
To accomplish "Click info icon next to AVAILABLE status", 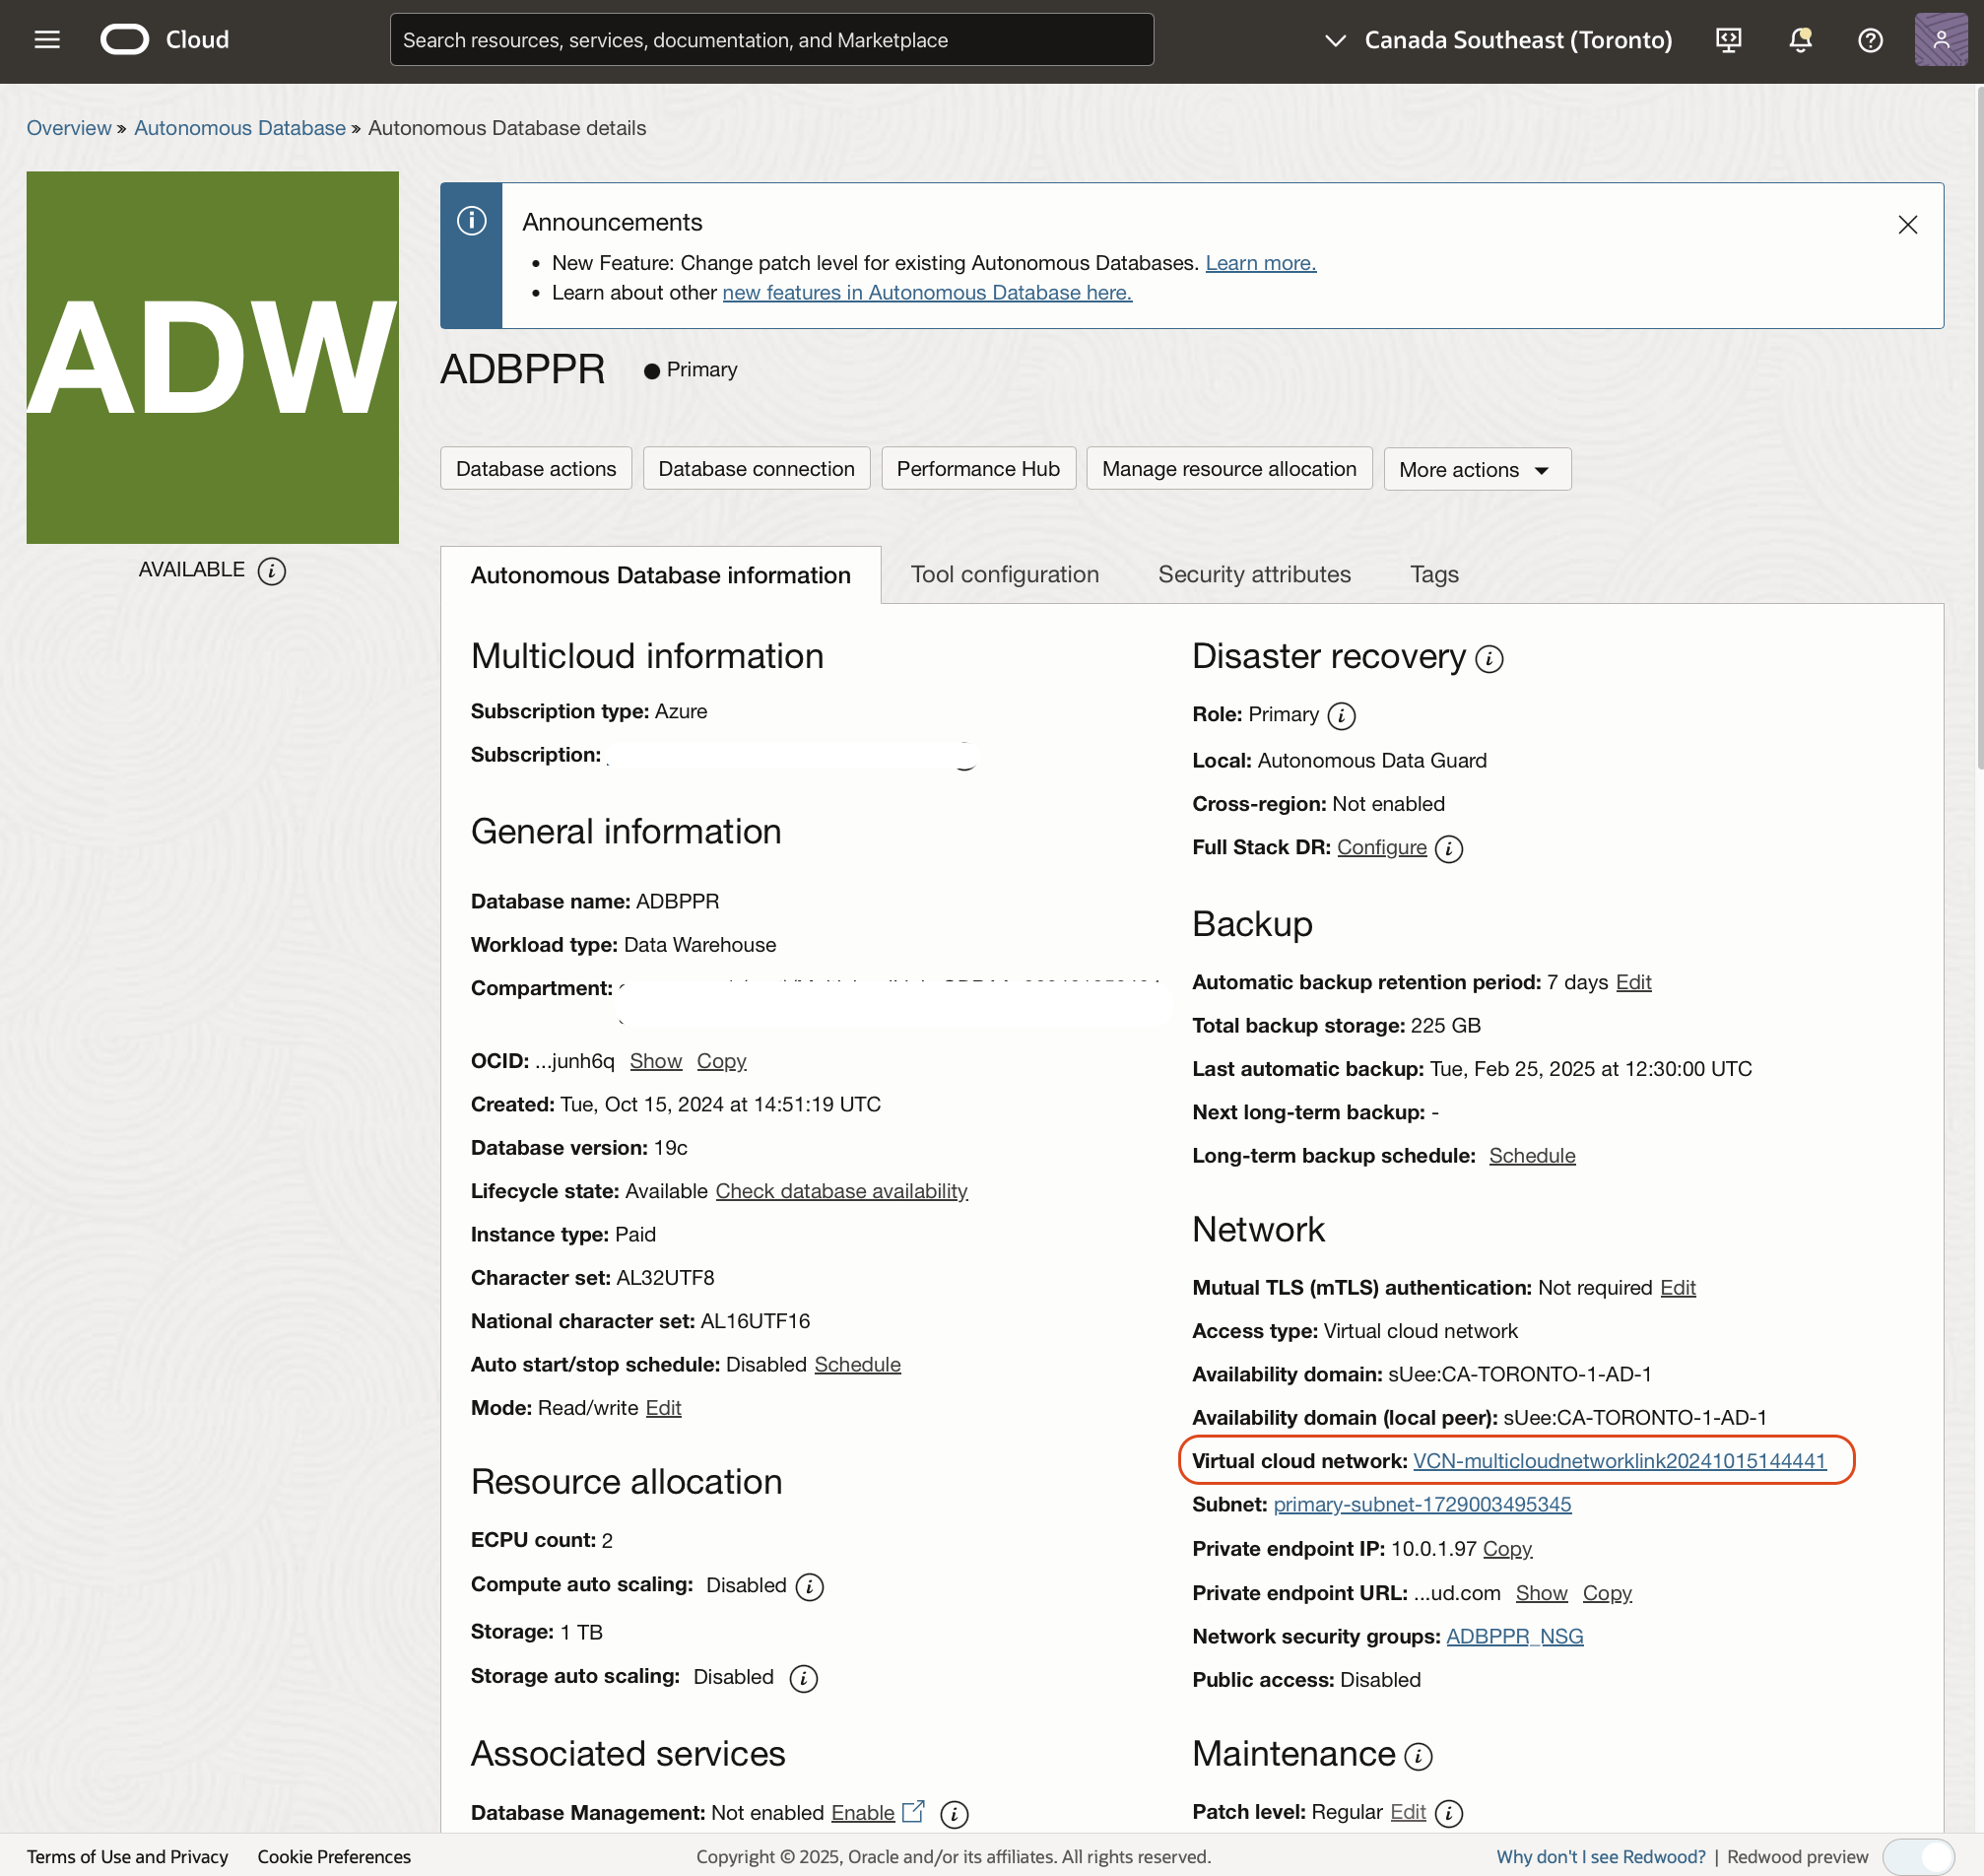I will (x=271, y=571).
